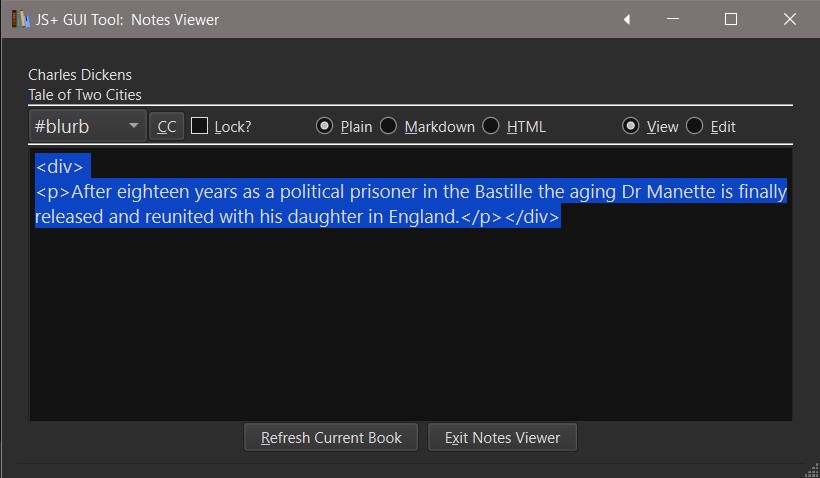Select the Plain format radio button
The height and width of the screenshot is (478, 820).
(x=324, y=126)
